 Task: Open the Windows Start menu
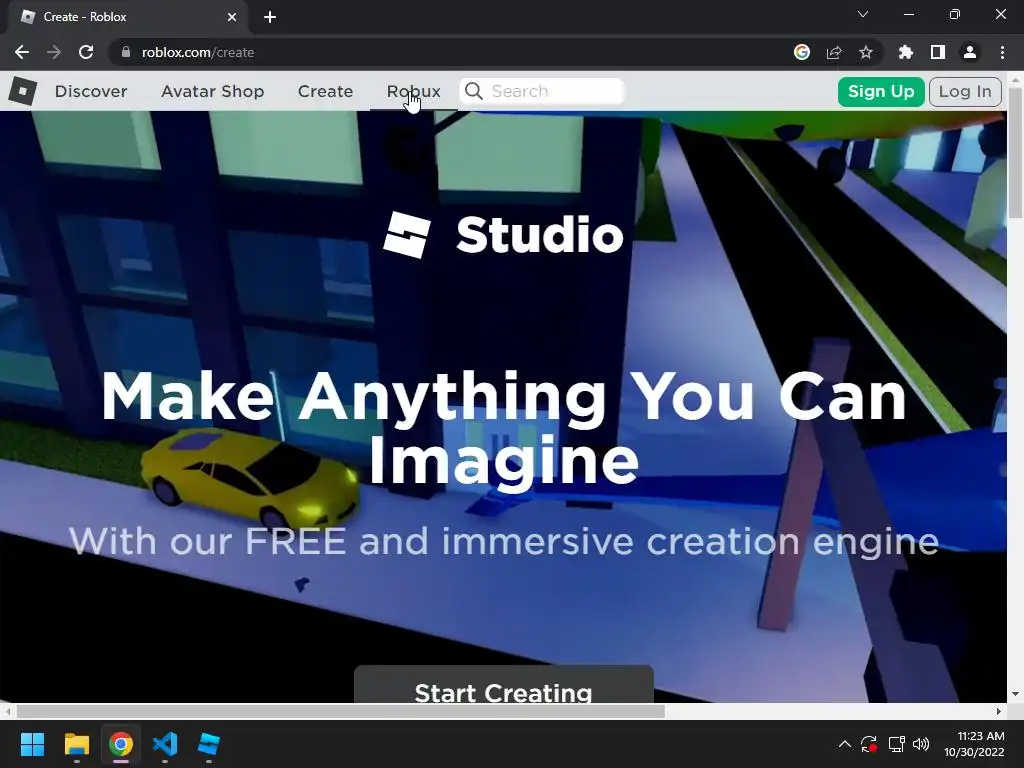32,744
